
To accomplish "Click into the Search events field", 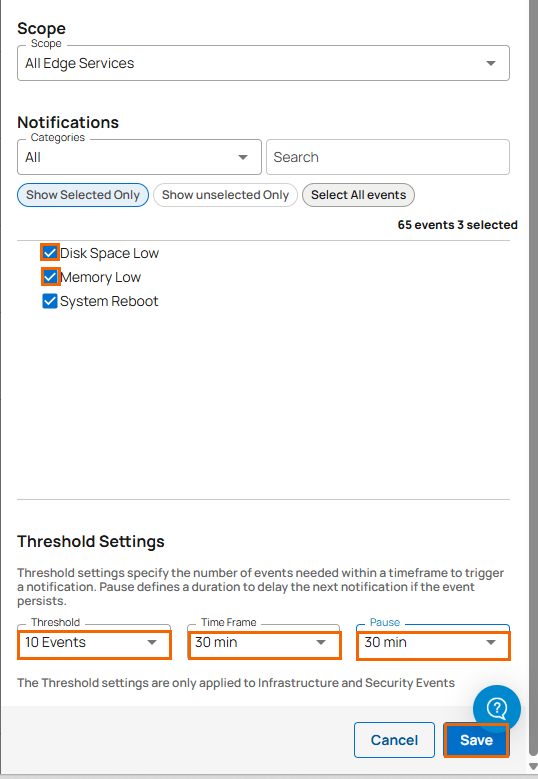I will coord(388,157).
